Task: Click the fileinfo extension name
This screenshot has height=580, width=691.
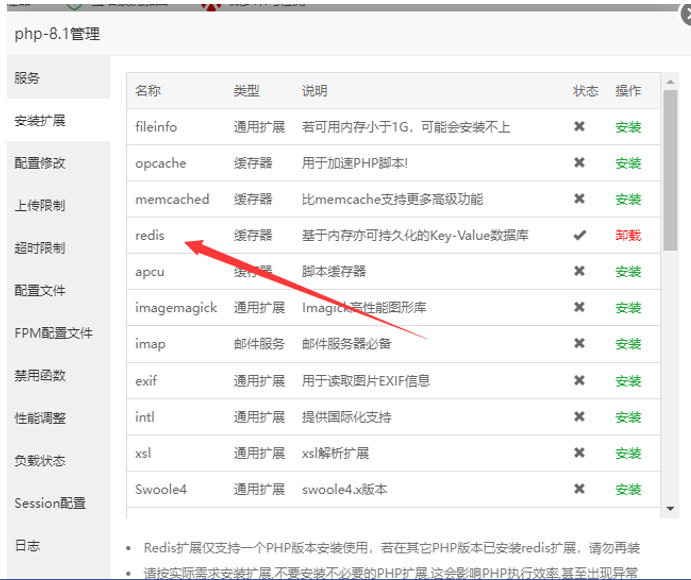Action: (x=156, y=127)
